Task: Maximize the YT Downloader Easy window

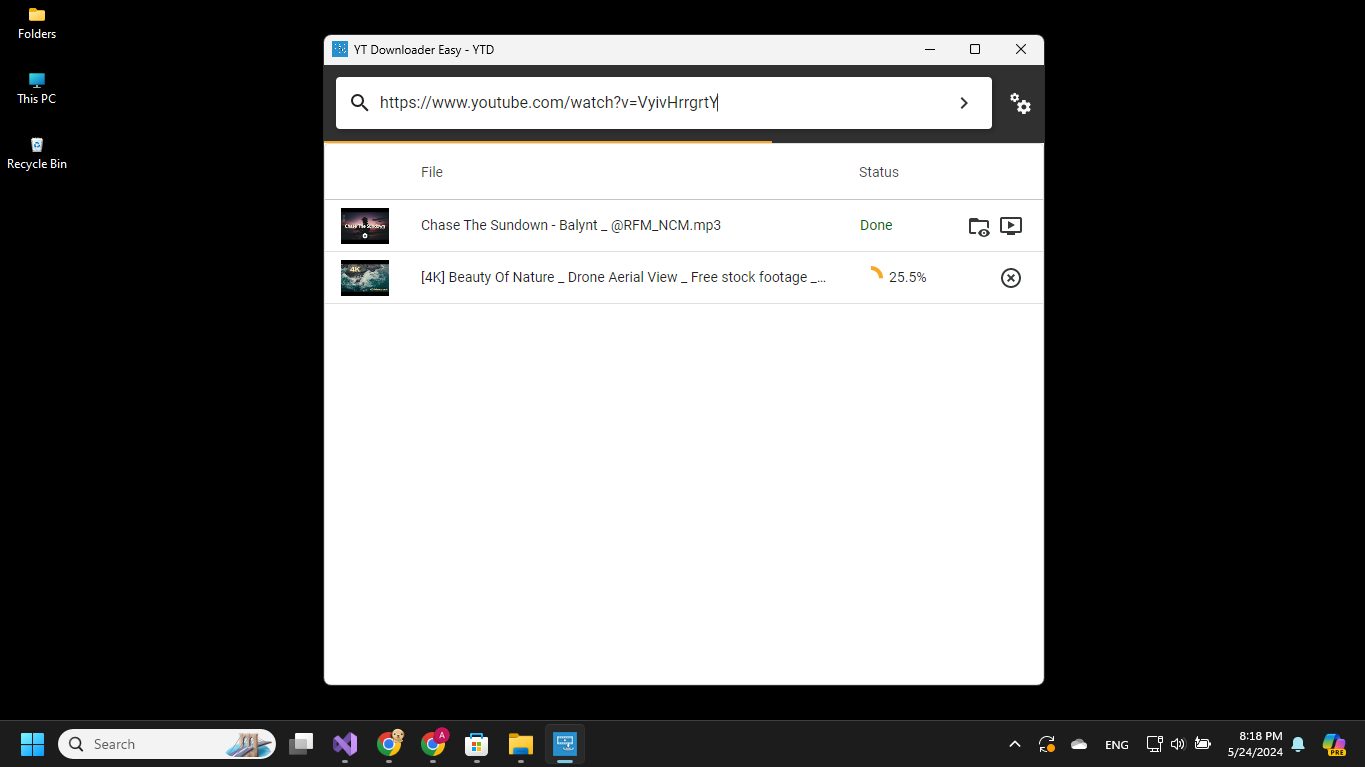Action: pyautogui.click(x=975, y=49)
